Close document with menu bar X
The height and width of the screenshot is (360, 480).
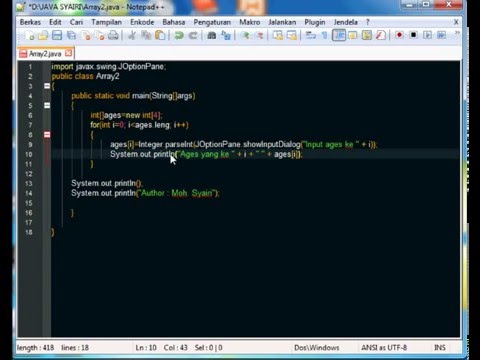(456, 22)
